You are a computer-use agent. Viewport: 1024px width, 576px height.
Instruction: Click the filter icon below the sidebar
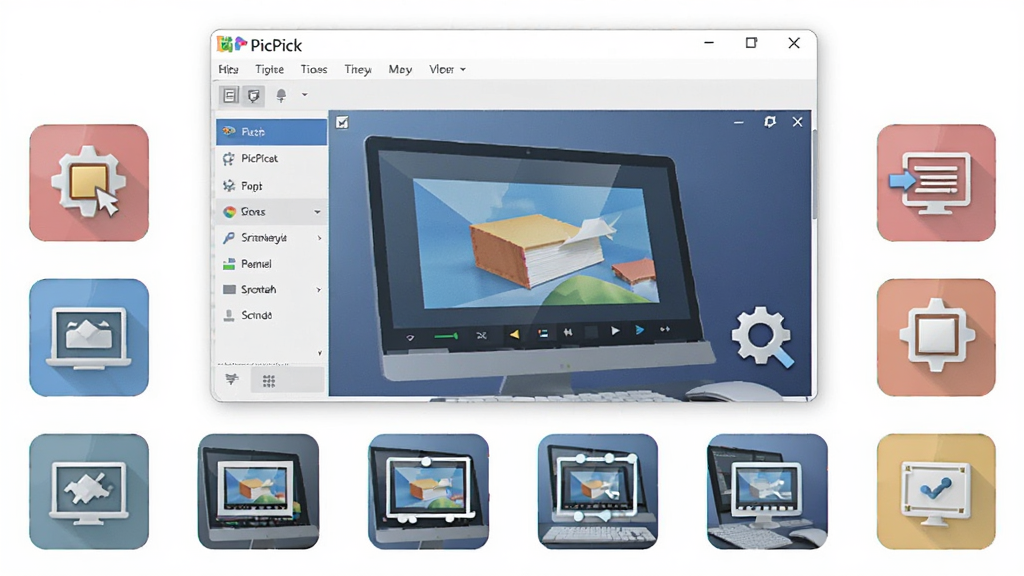[232, 380]
